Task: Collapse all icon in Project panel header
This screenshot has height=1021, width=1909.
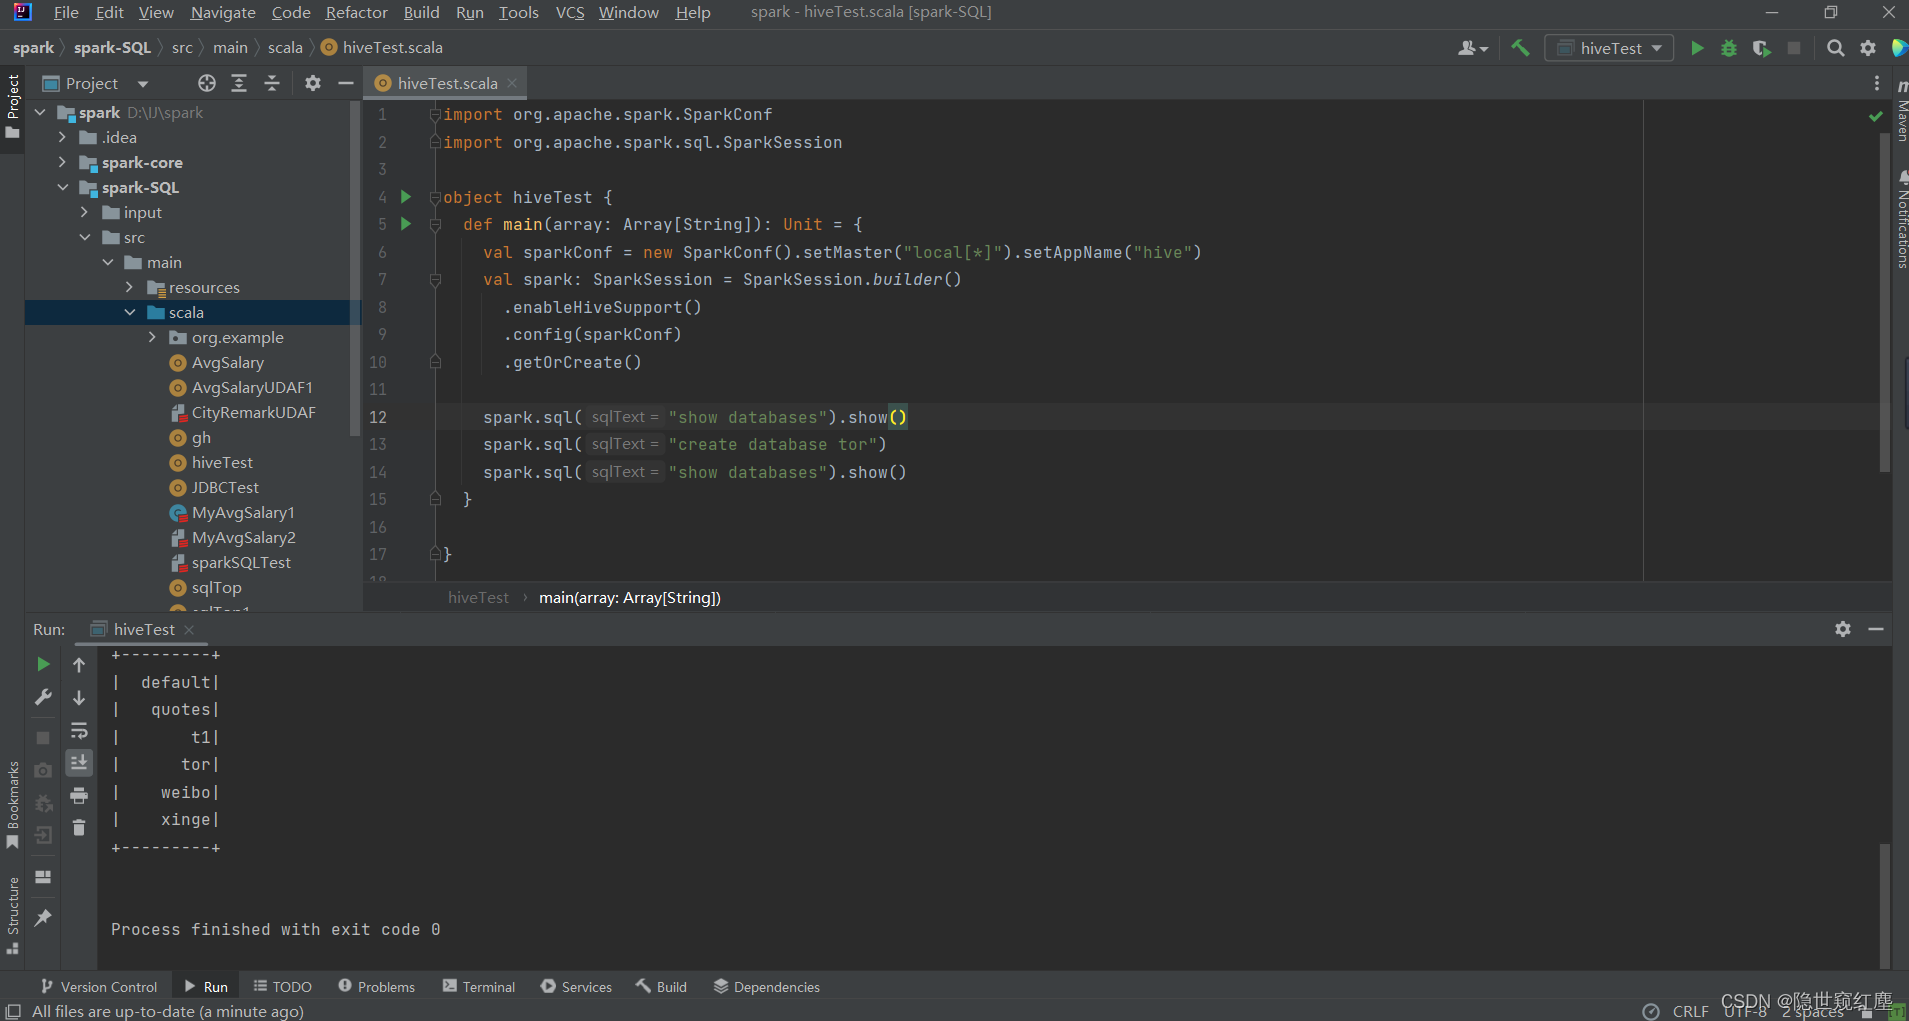Action: 272,83
